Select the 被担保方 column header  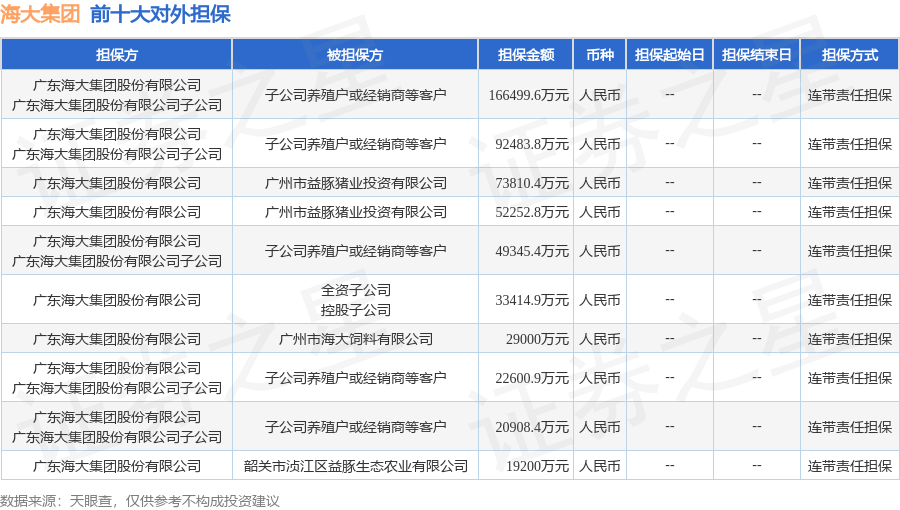355,54
